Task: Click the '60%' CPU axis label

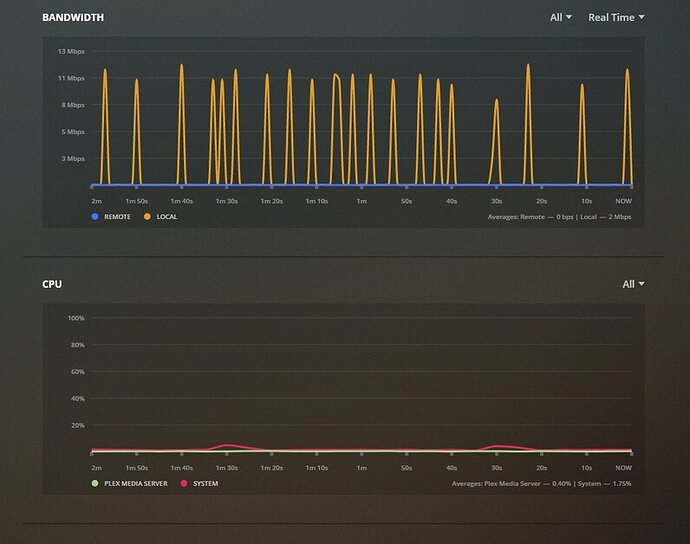Action: (x=78, y=372)
